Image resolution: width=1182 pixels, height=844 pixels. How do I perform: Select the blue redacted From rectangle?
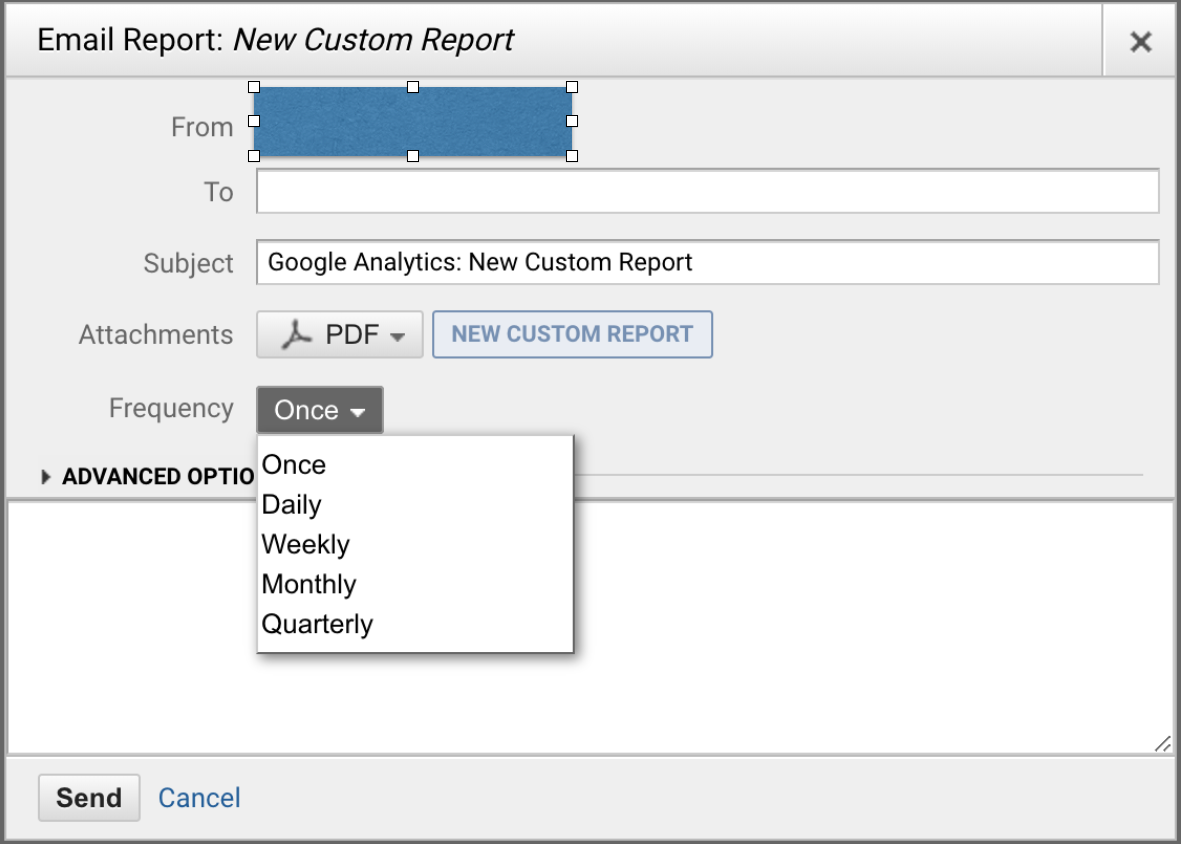(x=412, y=121)
